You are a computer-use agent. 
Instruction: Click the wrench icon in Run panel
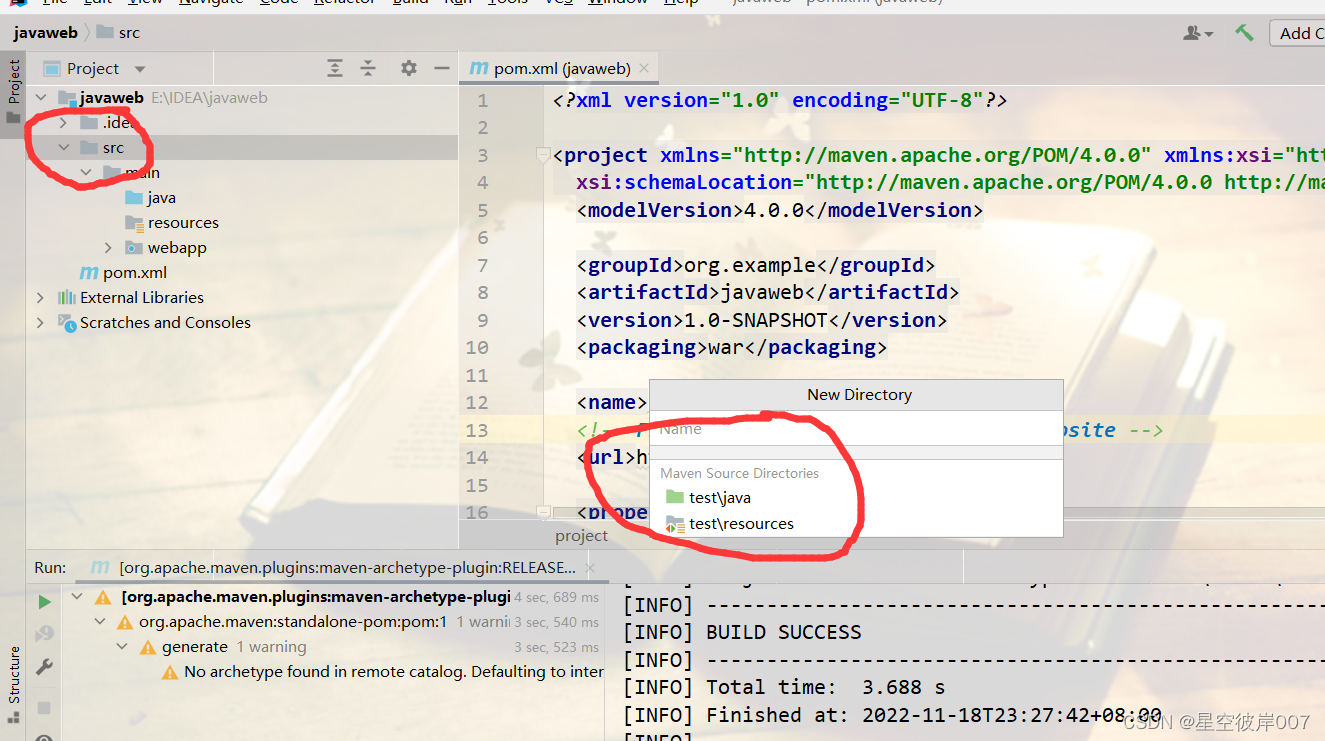click(x=44, y=666)
